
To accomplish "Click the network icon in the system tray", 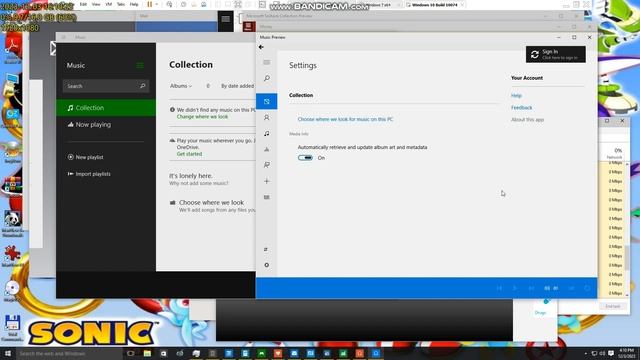I will click(594, 353).
